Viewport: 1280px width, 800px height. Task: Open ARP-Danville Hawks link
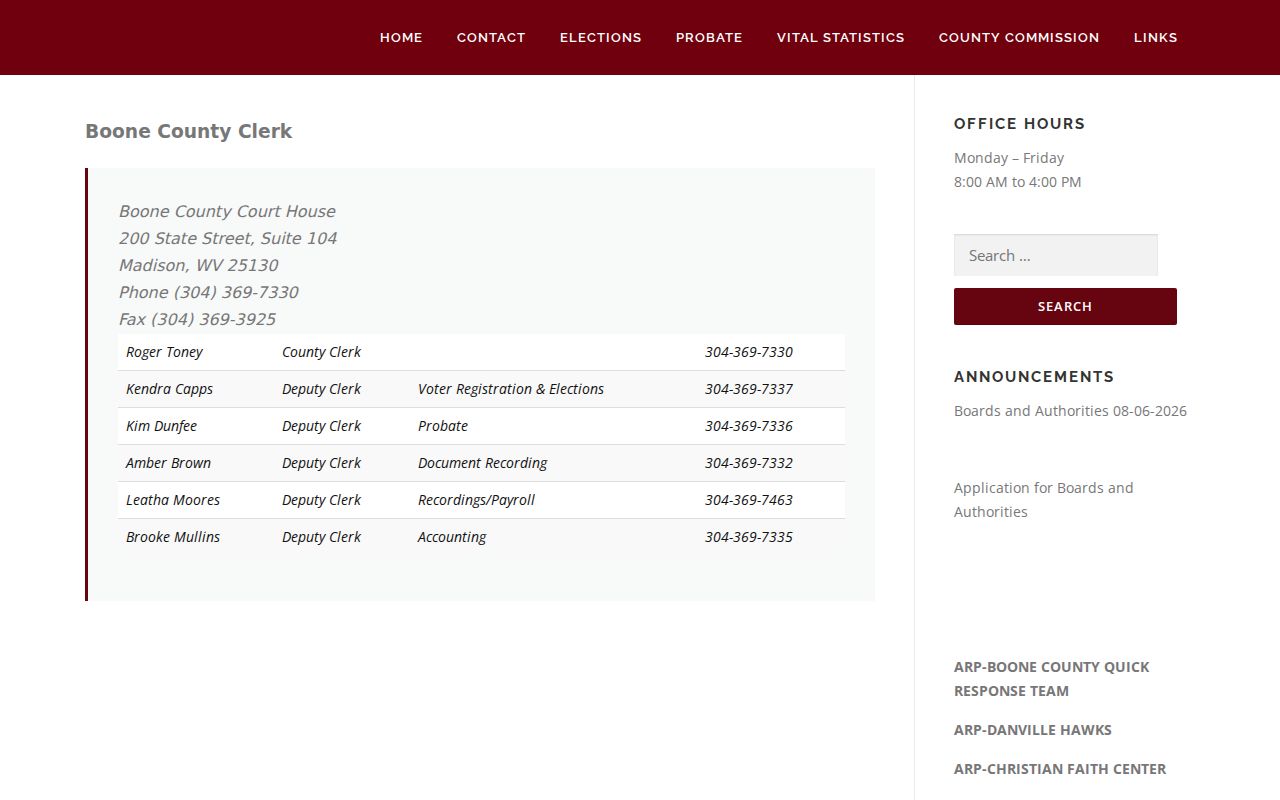tap(1033, 730)
